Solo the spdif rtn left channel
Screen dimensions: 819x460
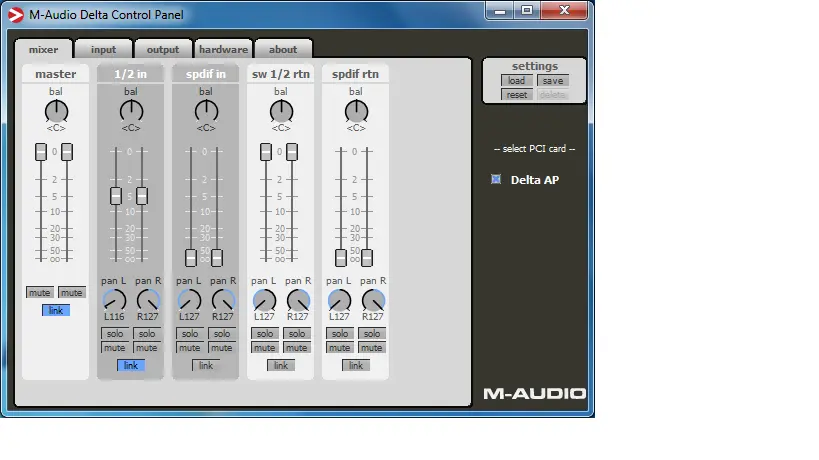[340, 334]
